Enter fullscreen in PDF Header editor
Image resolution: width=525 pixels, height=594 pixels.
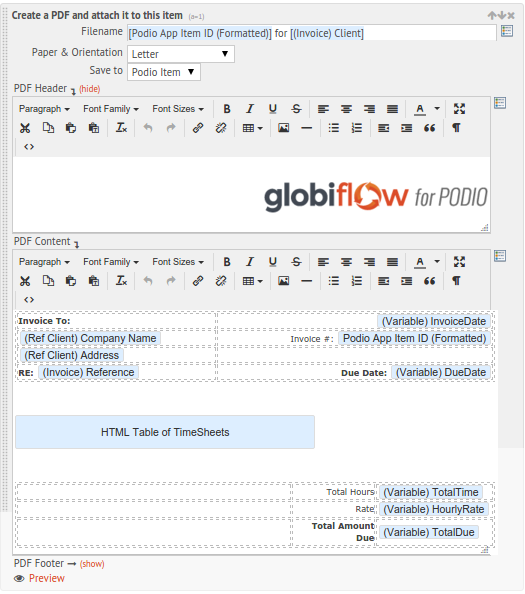(459, 109)
